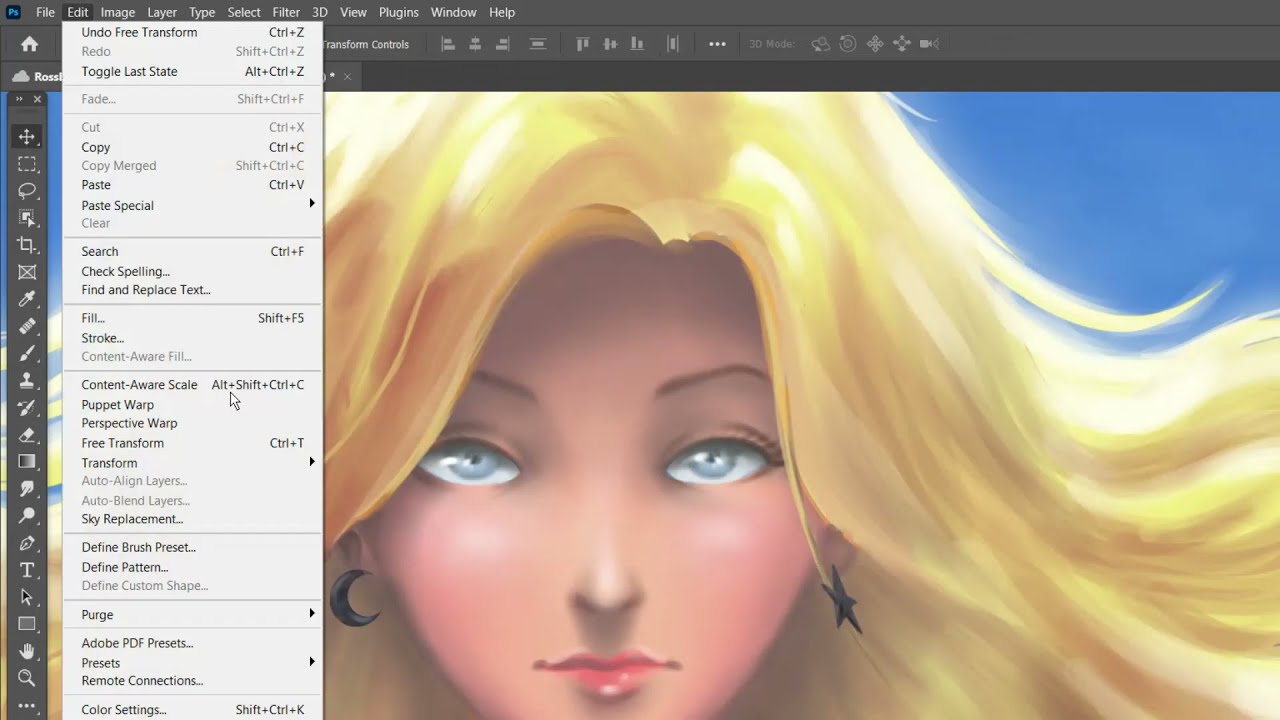This screenshot has height=720, width=1280.
Task: Choose Stroke menu entry
Action: (x=193, y=338)
